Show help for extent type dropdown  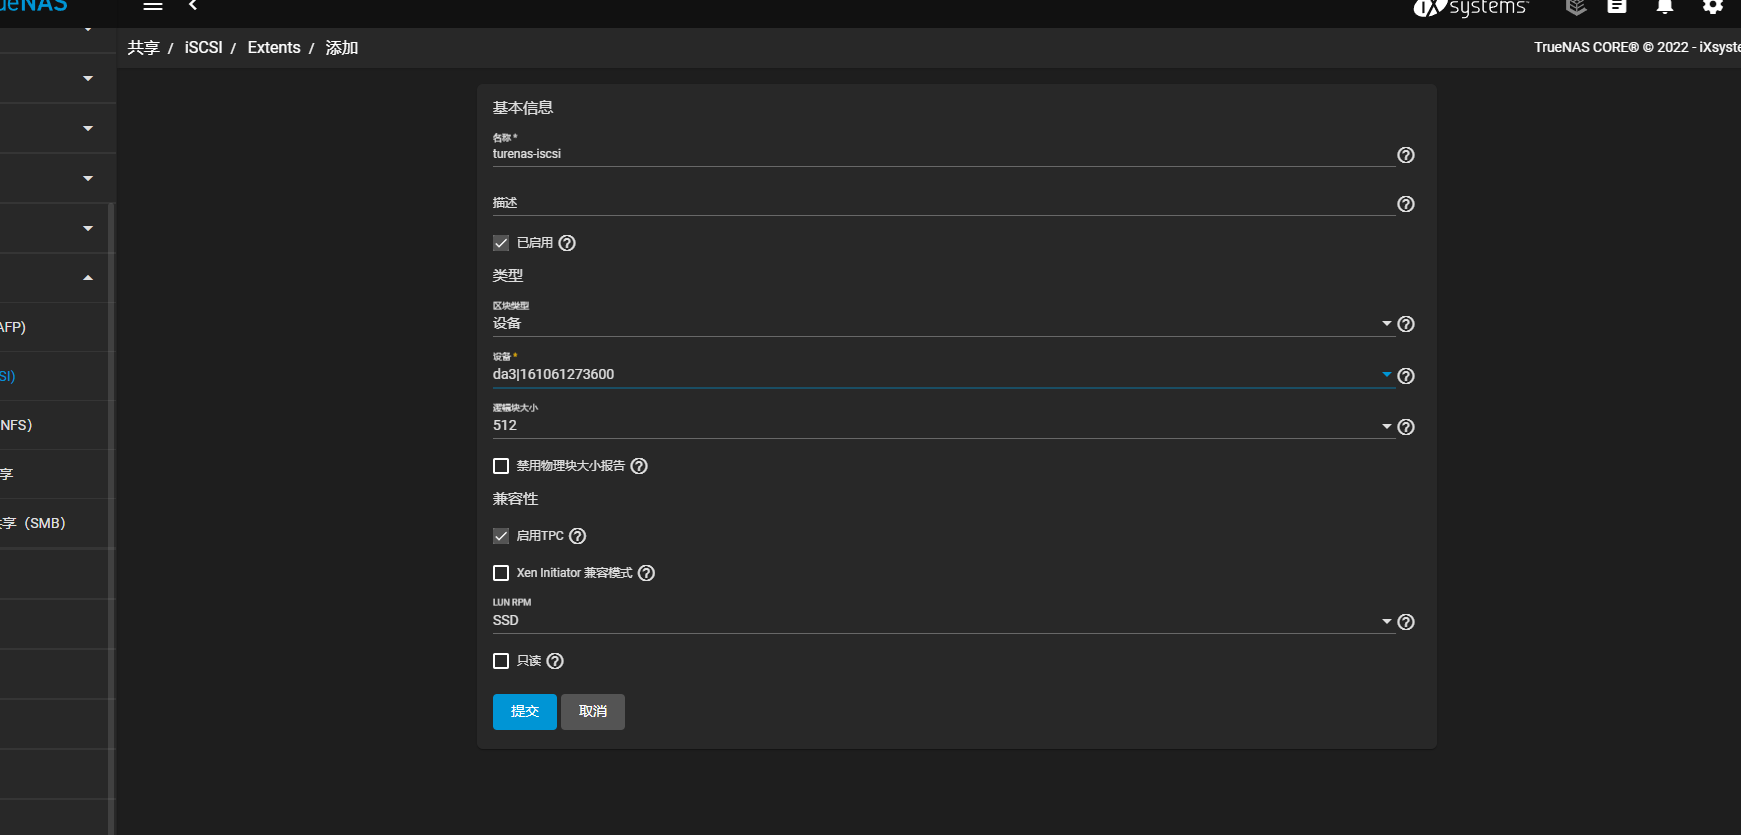tap(1406, 324)
